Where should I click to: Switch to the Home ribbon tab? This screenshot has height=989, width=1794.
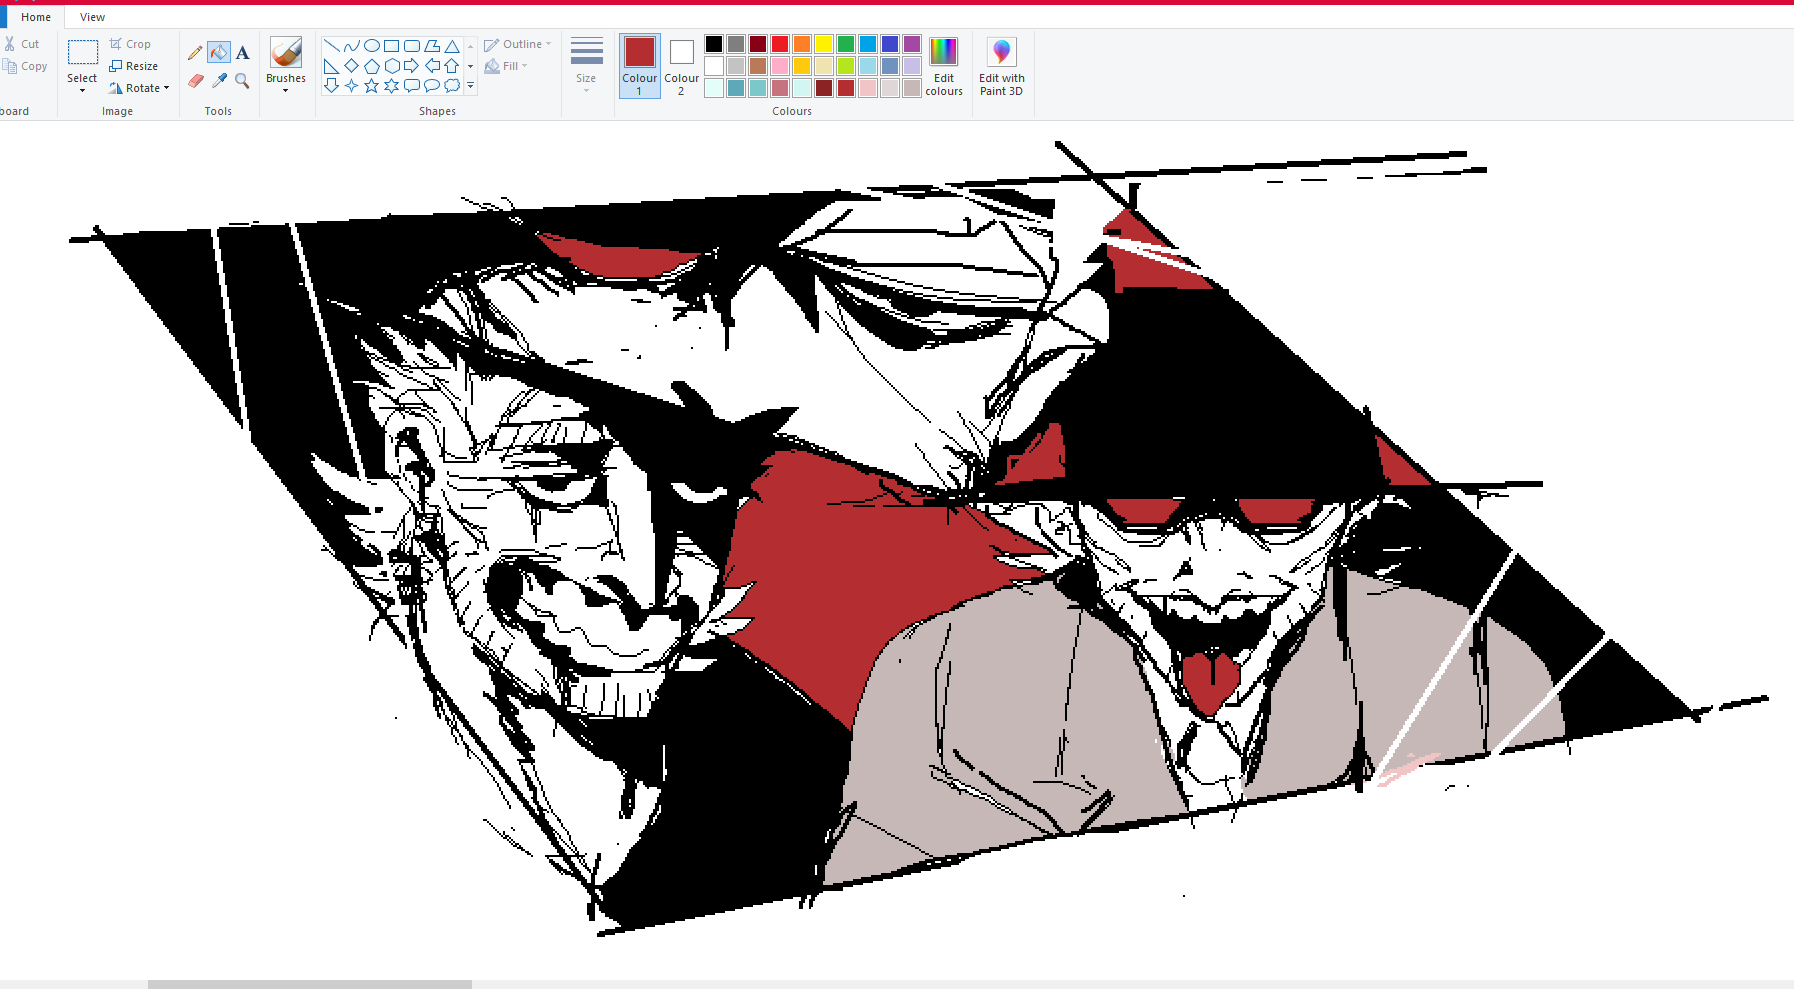[36, 17]
